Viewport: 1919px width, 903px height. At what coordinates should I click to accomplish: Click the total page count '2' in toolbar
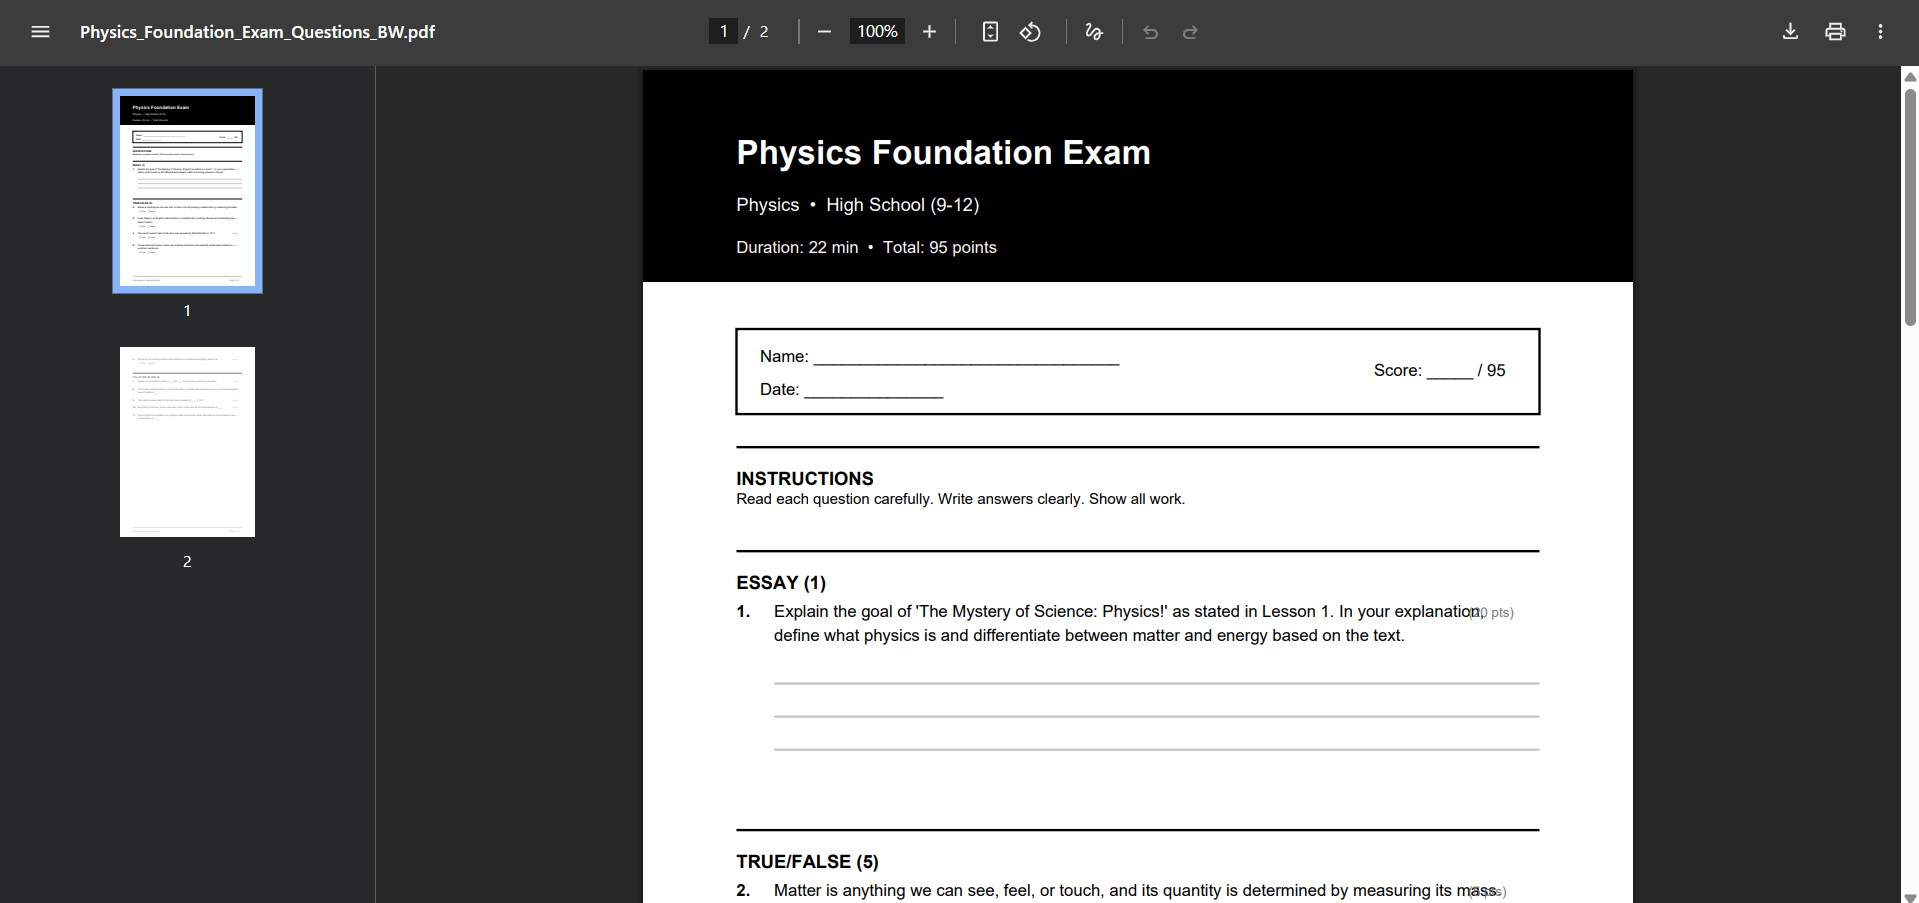pyautogui.click(x=764, y=32)
